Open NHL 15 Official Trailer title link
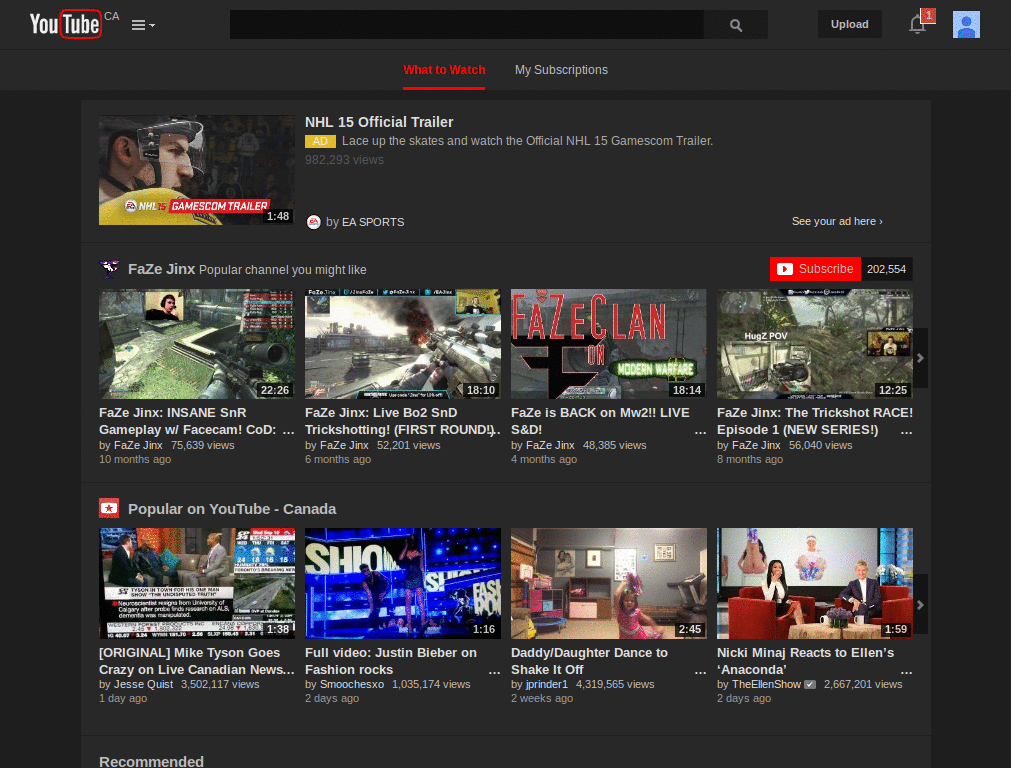This screenshot has height=768, width=1024. point(379,122)
